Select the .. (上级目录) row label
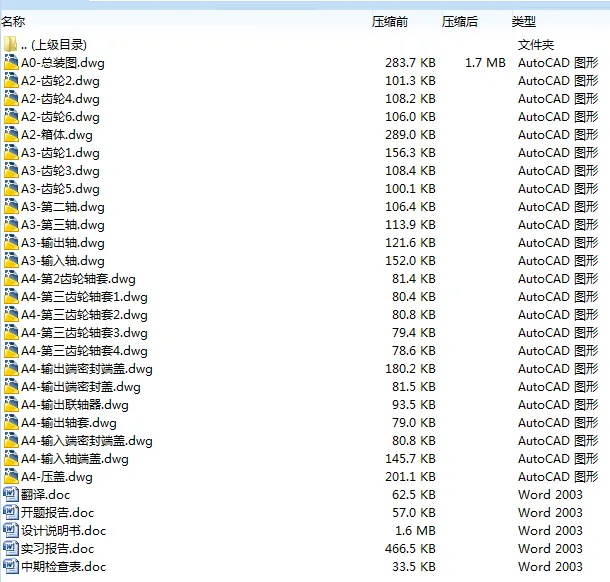This screenshot has height=582, width=610. (54, 45)
